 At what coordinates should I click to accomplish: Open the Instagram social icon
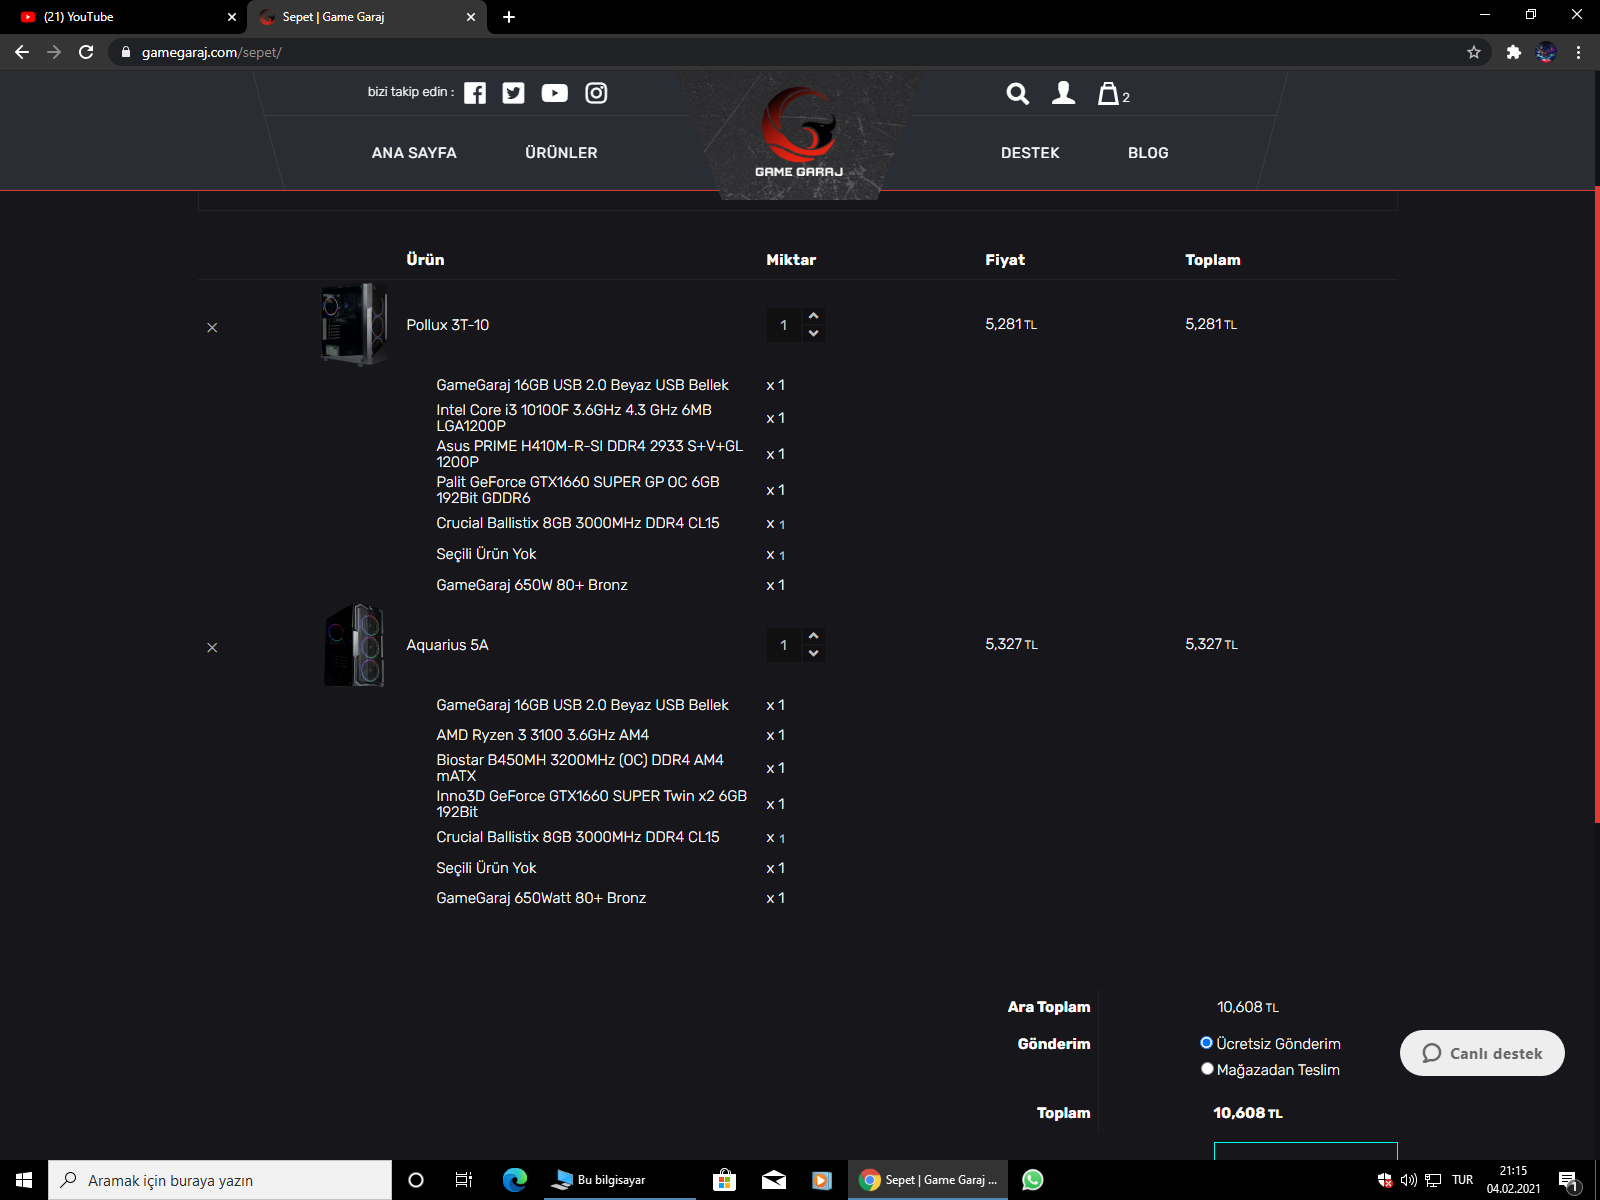coord(596,93)
